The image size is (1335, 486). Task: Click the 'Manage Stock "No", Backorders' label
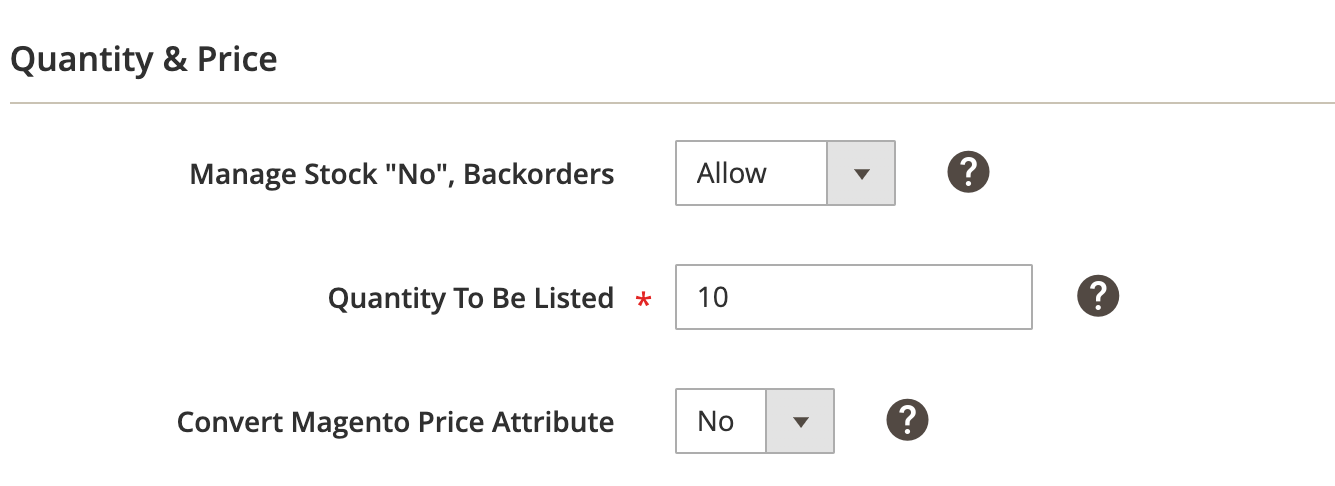pyautogui.click(x=401, y=174)
